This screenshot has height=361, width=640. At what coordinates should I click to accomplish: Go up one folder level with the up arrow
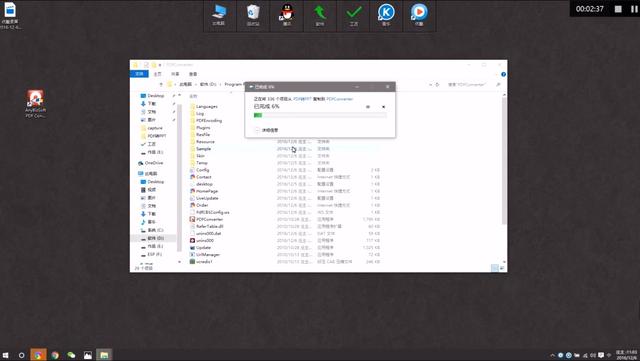click(x=161, y=85)
